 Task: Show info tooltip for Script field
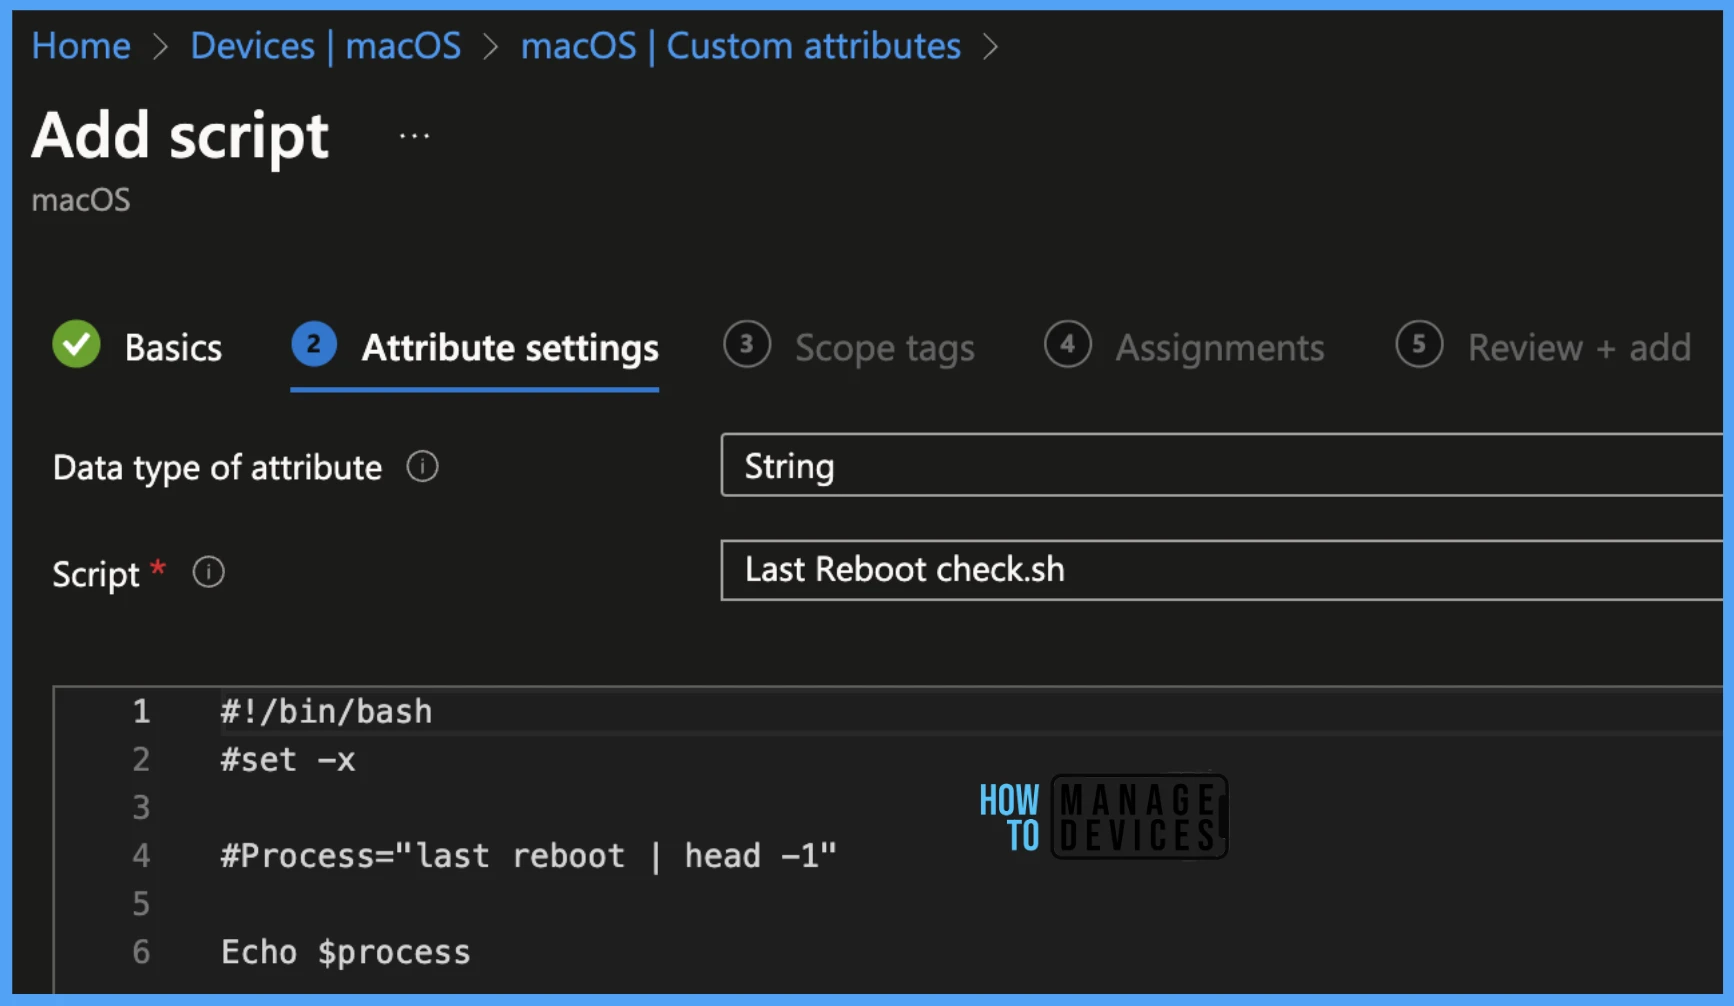pyautogui.click(x=208, y=572)
